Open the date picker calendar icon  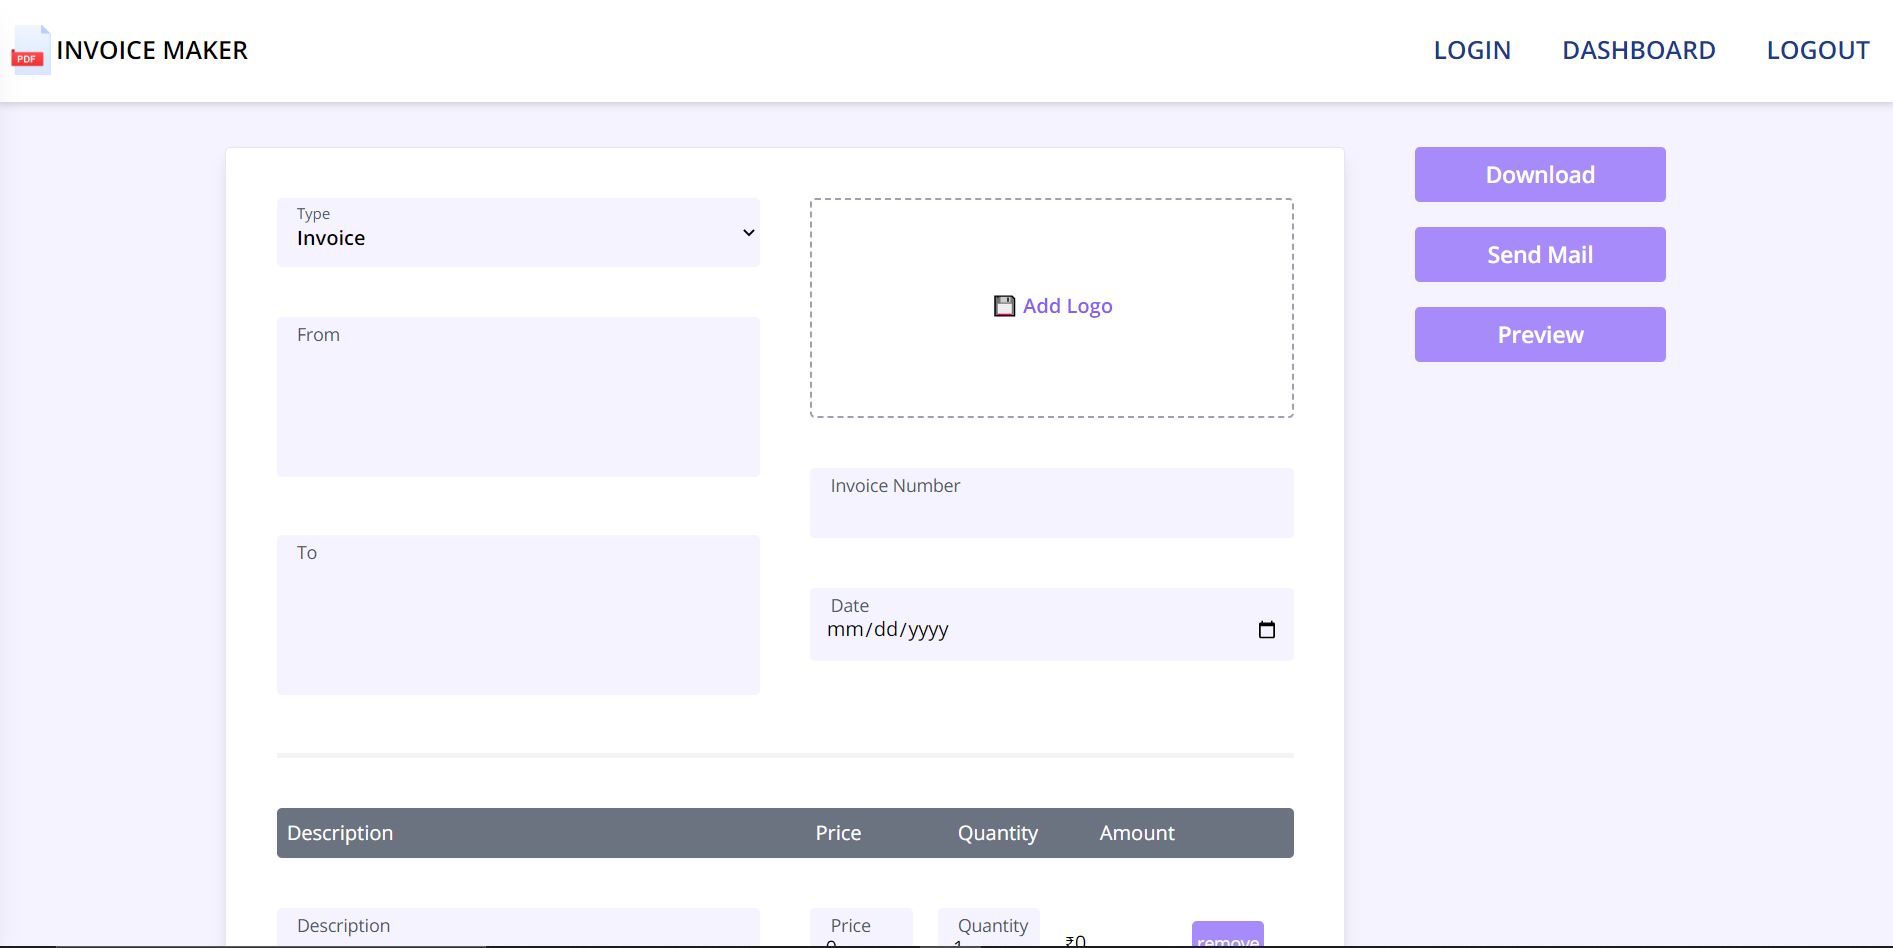pos(1266,630)
